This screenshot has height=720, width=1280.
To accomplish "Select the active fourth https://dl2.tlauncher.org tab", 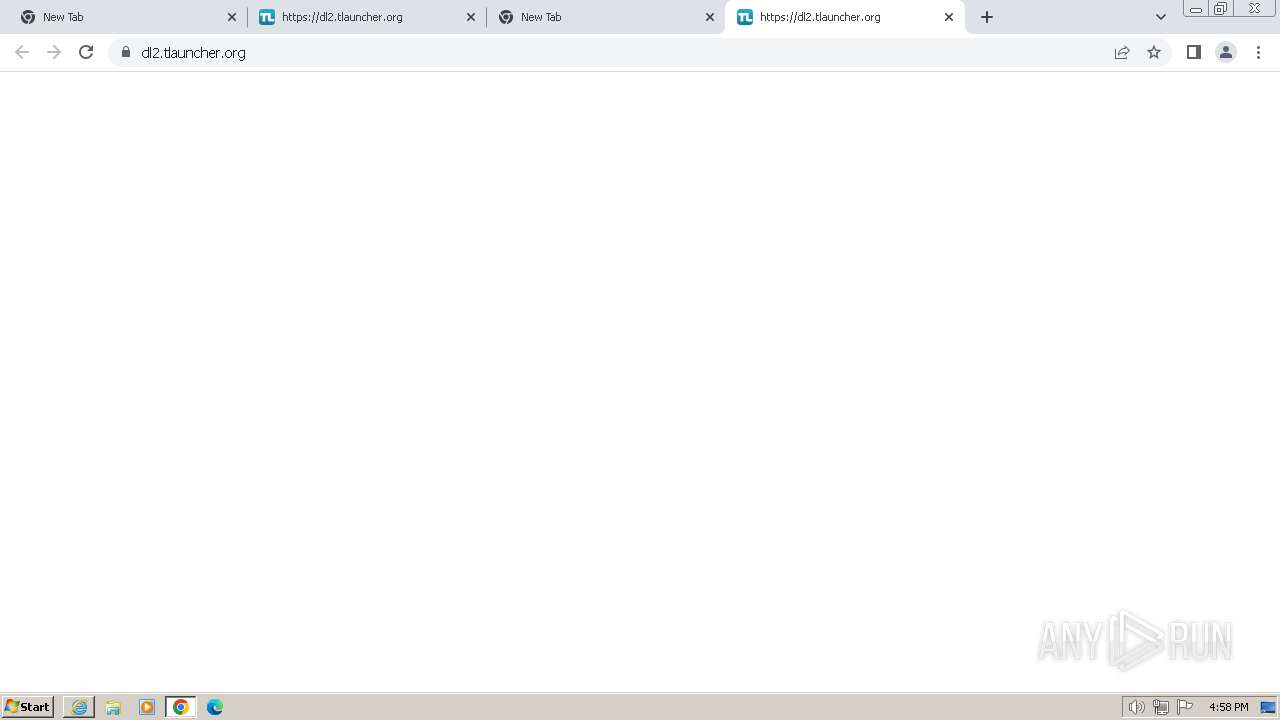I will pyautogui.click(x=844, y=17).
